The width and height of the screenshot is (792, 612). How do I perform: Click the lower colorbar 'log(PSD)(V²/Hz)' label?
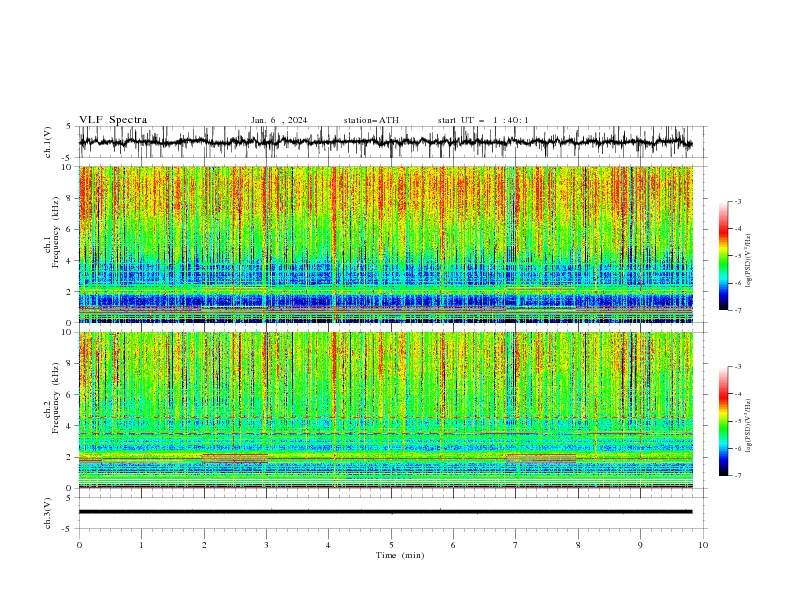pos(749,425)
